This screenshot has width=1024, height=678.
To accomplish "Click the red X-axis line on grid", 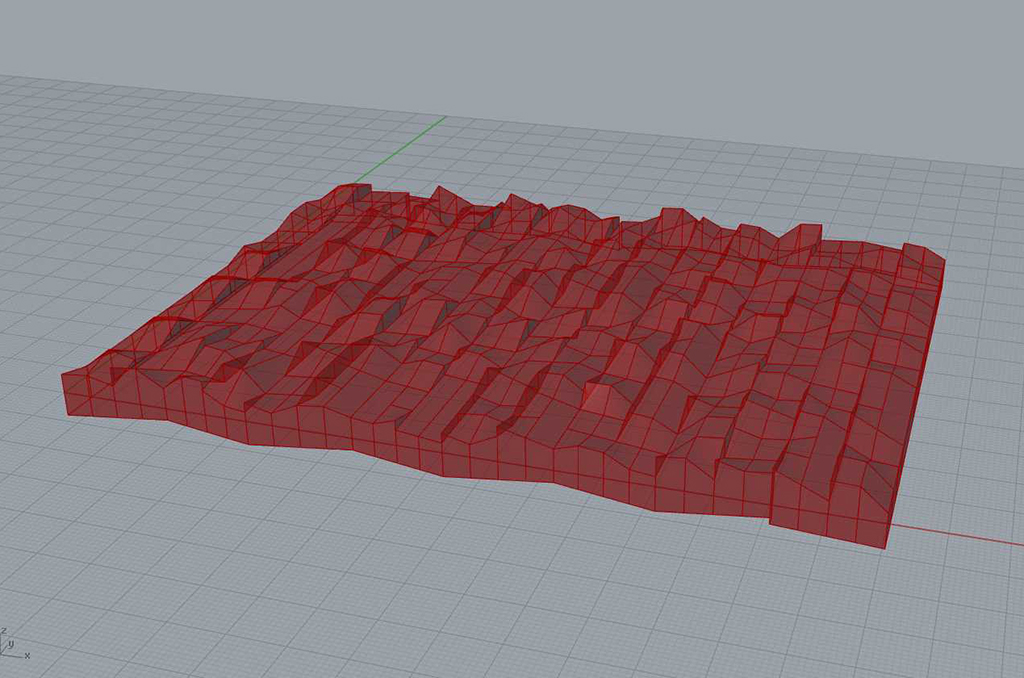I will tap(956, 533).
